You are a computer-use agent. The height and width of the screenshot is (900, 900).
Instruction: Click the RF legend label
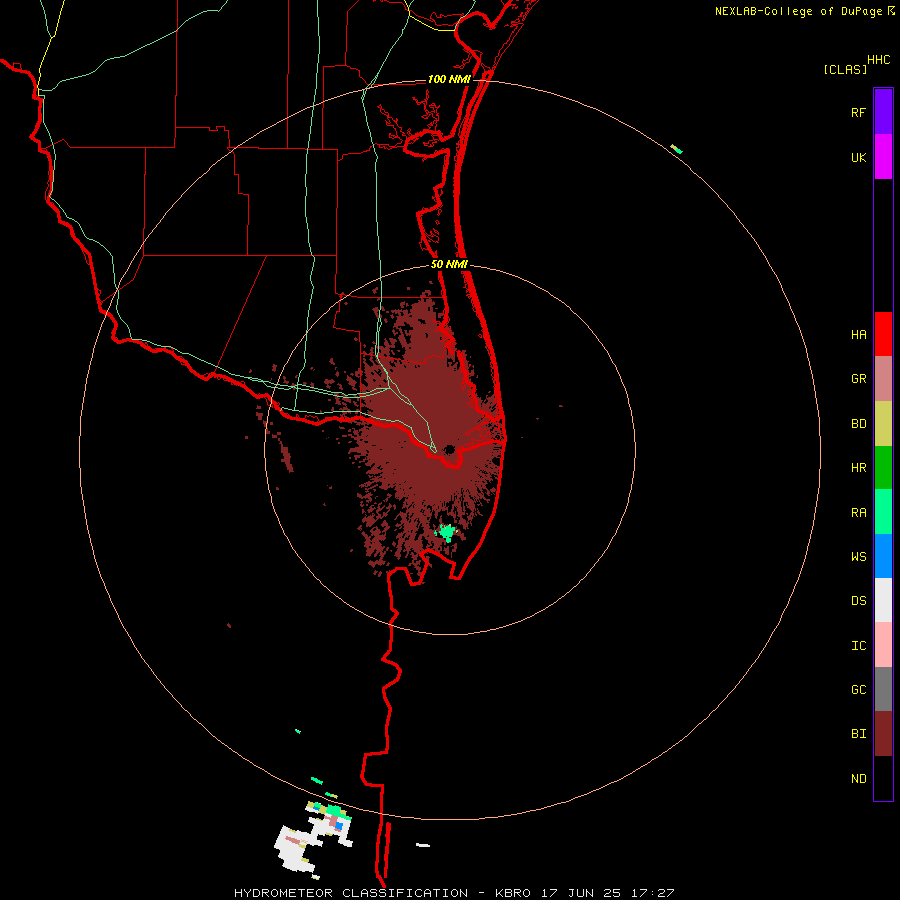coord(858,112)
